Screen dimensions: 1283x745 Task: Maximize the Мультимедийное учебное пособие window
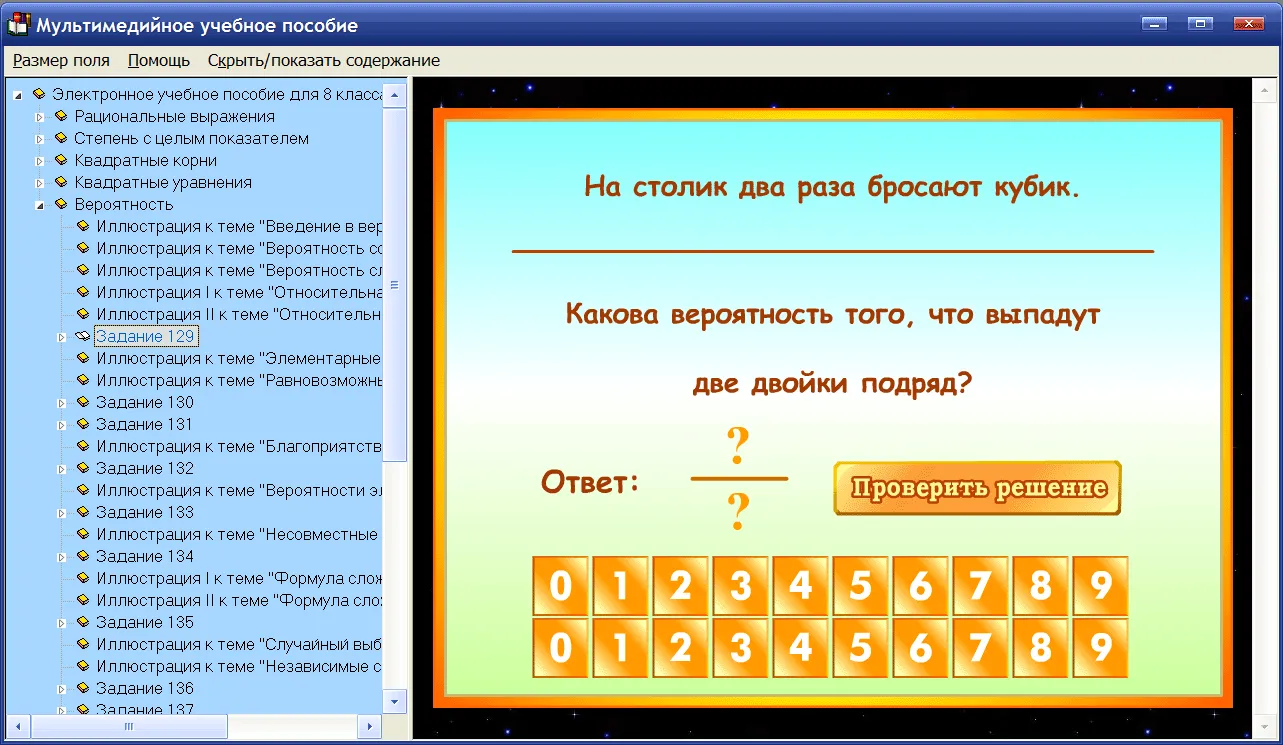[1200, 23]
